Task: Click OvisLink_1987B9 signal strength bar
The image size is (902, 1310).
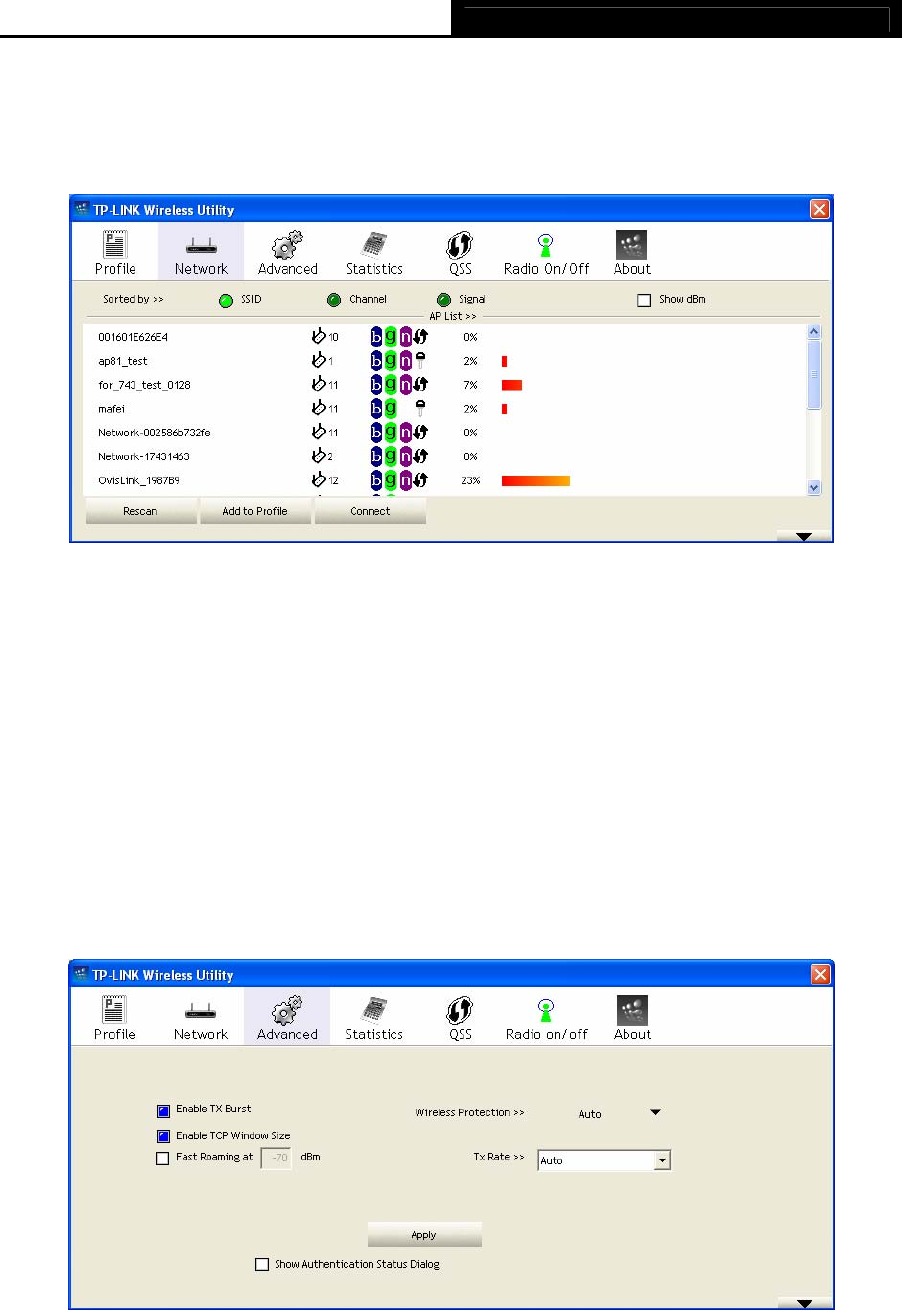Action: click(536, 481)
